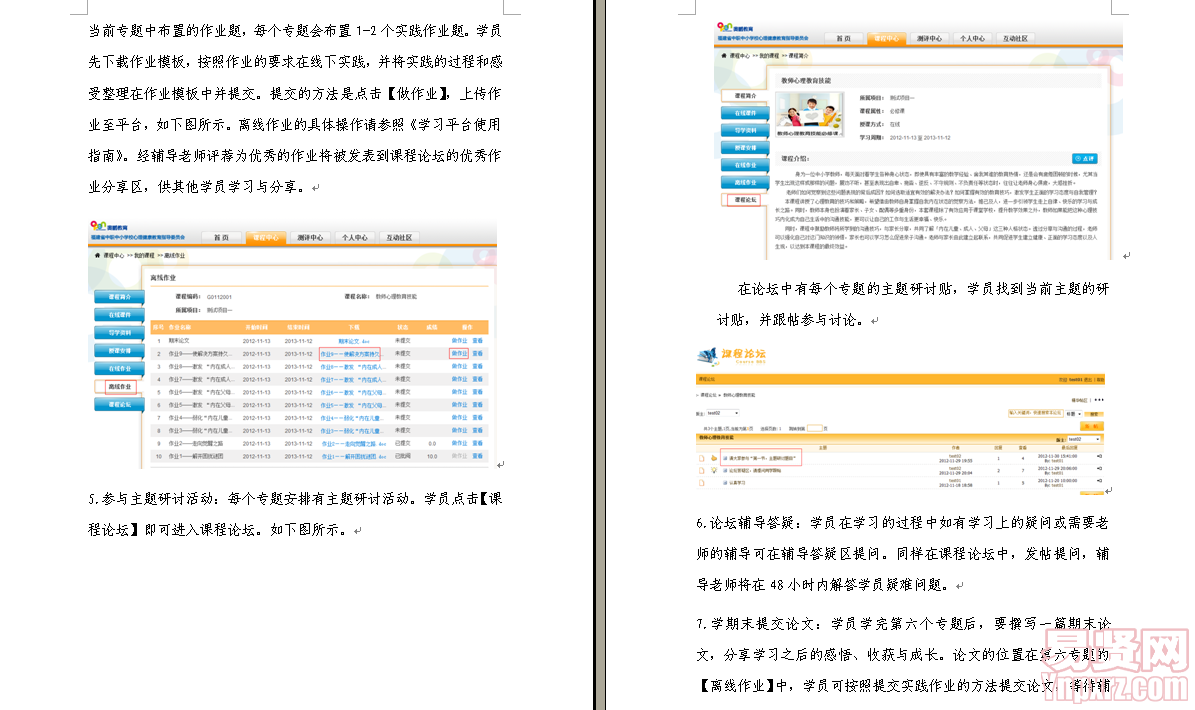Click the site logo in the 课程简介 screenshot
The width and height of the screenshot is (1195, 710).
(735, 27)
